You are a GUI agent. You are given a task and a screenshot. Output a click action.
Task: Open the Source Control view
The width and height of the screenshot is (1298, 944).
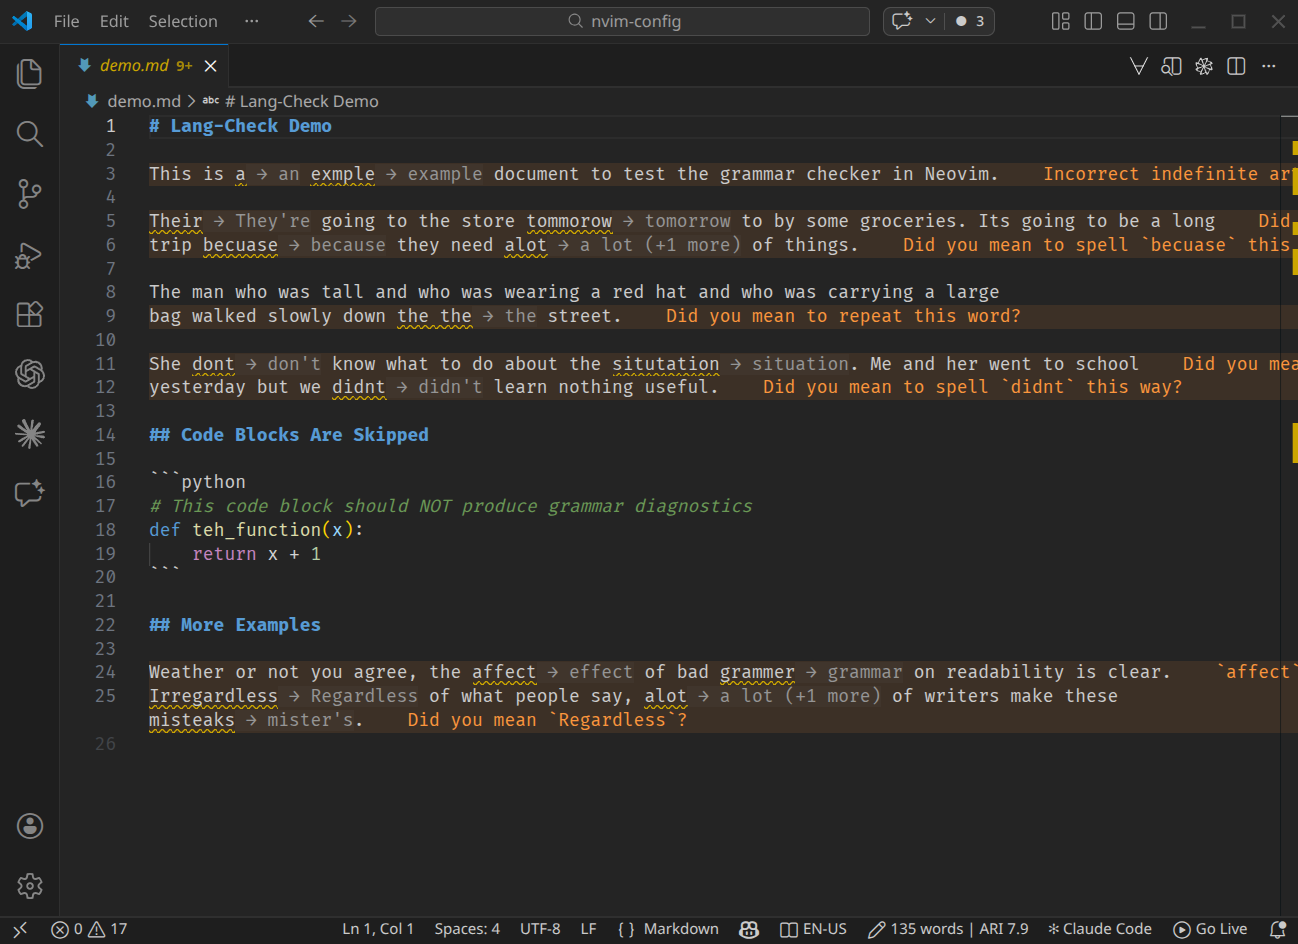(x=29, y=194)
